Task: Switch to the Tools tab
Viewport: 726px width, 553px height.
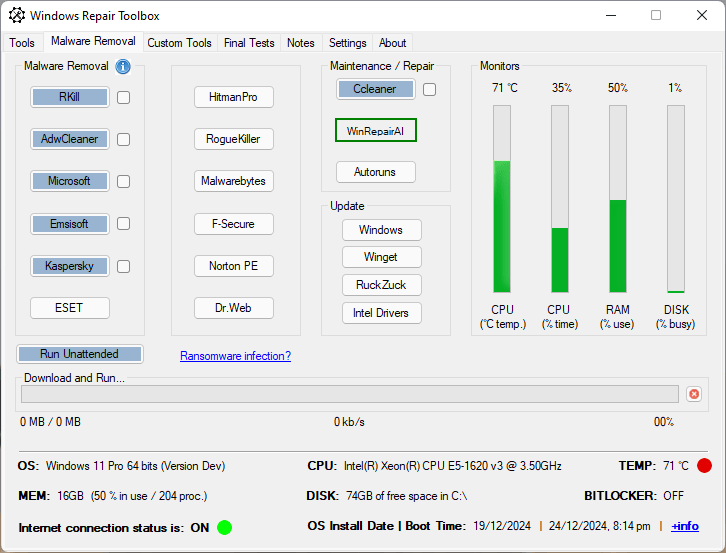Action: point(22,43)
